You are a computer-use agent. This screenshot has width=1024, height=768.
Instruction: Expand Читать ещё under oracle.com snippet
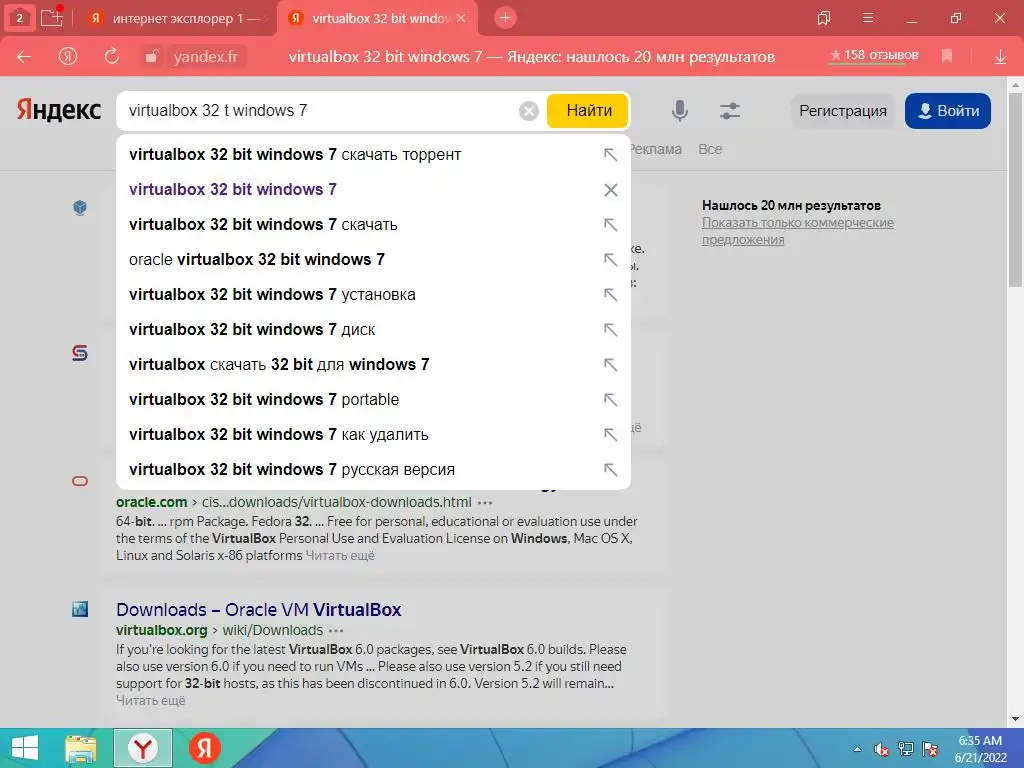coord(340,556)
